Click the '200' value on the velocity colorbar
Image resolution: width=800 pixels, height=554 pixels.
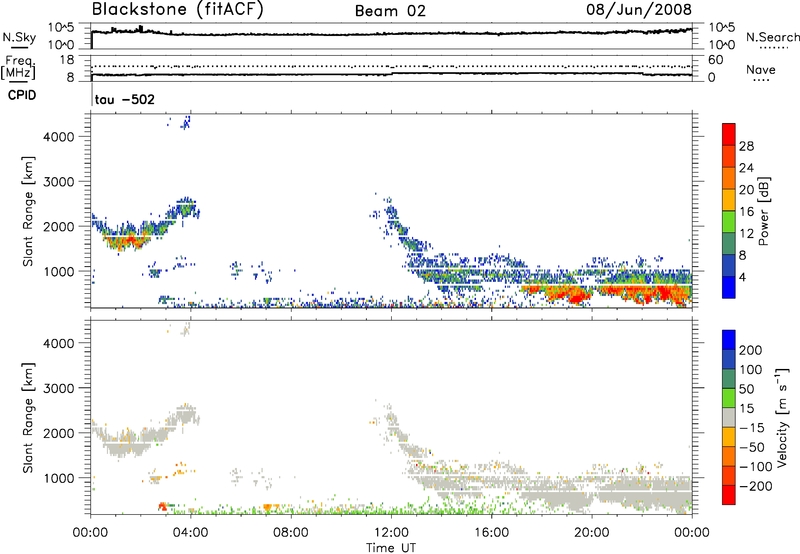click(x=751, y=350)
